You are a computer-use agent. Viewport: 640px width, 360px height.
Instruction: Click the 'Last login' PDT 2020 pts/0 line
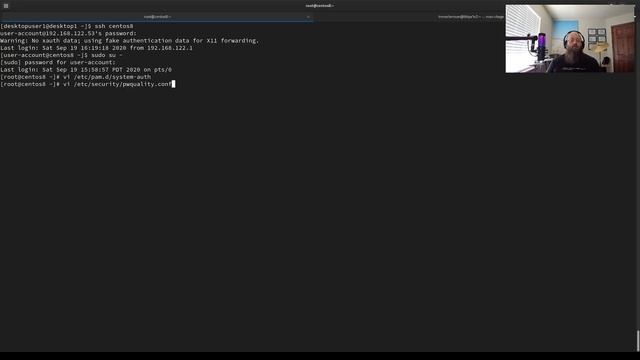[x=86, y=70]
